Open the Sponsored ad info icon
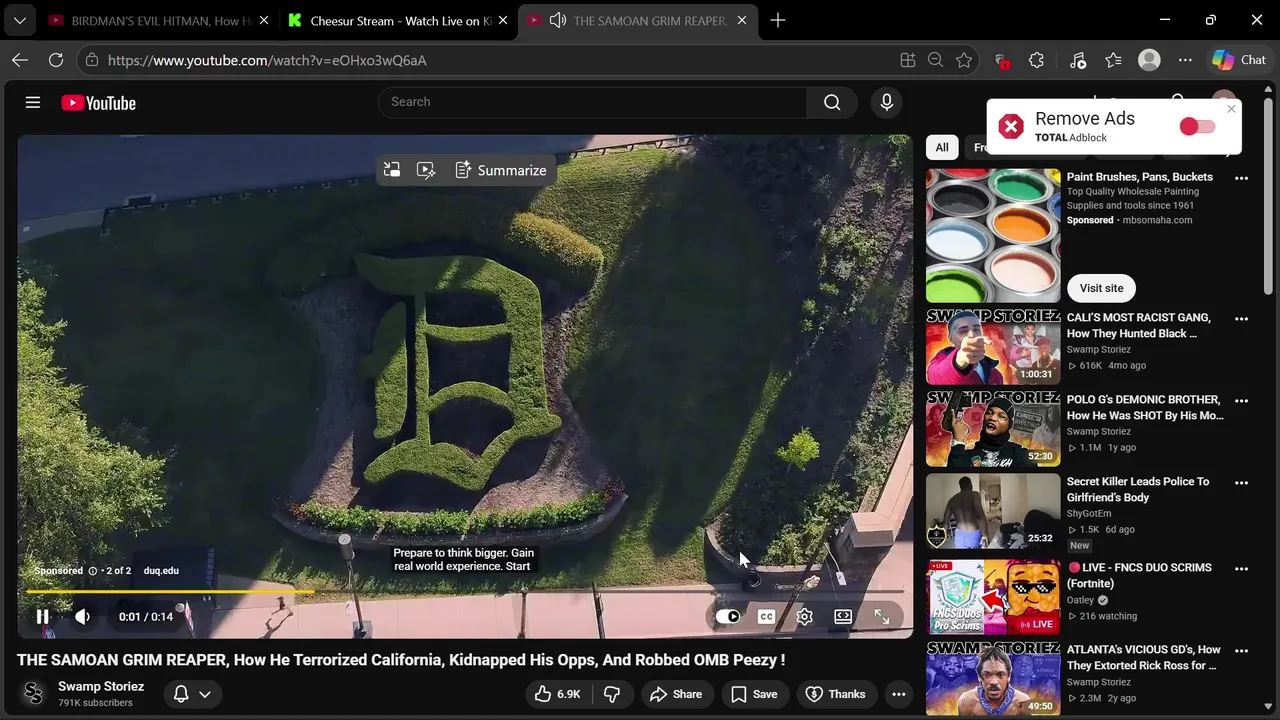This screenshot has height=720, width=1280. tap(92, 571)
